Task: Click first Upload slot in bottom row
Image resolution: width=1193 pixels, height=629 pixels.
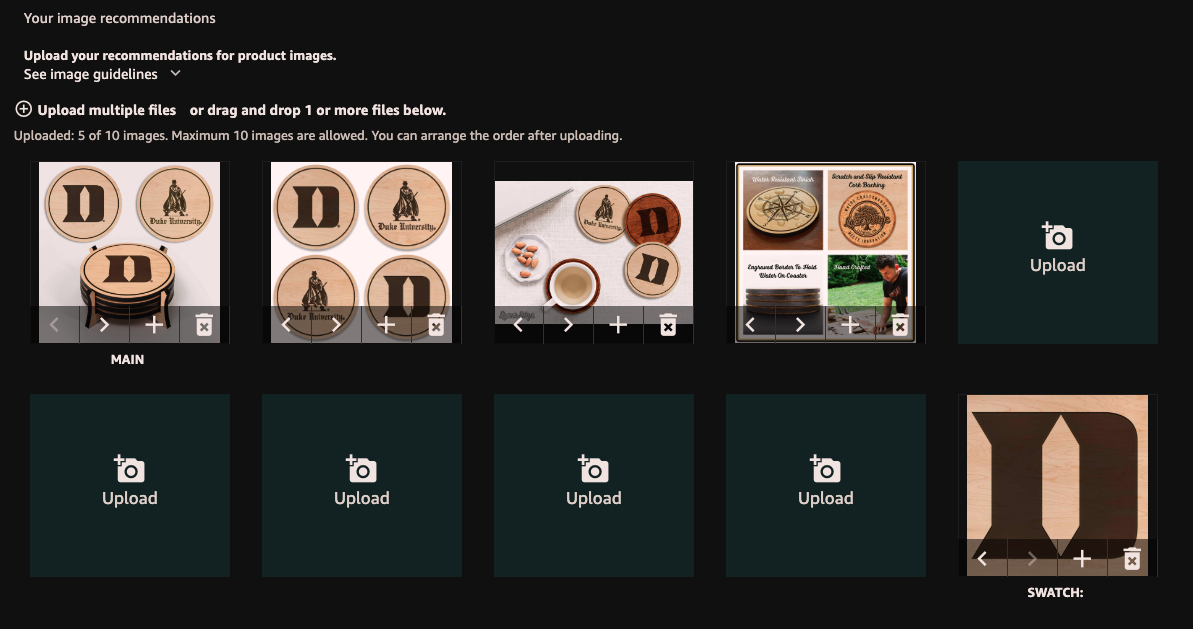Action: tap(130, 485)
